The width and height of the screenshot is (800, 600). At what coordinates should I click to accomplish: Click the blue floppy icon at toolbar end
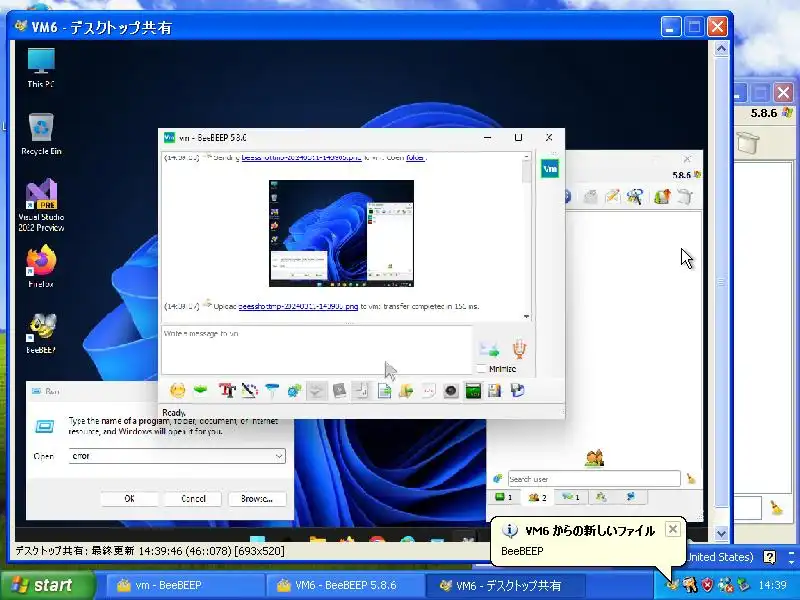[x=517, y=391]
